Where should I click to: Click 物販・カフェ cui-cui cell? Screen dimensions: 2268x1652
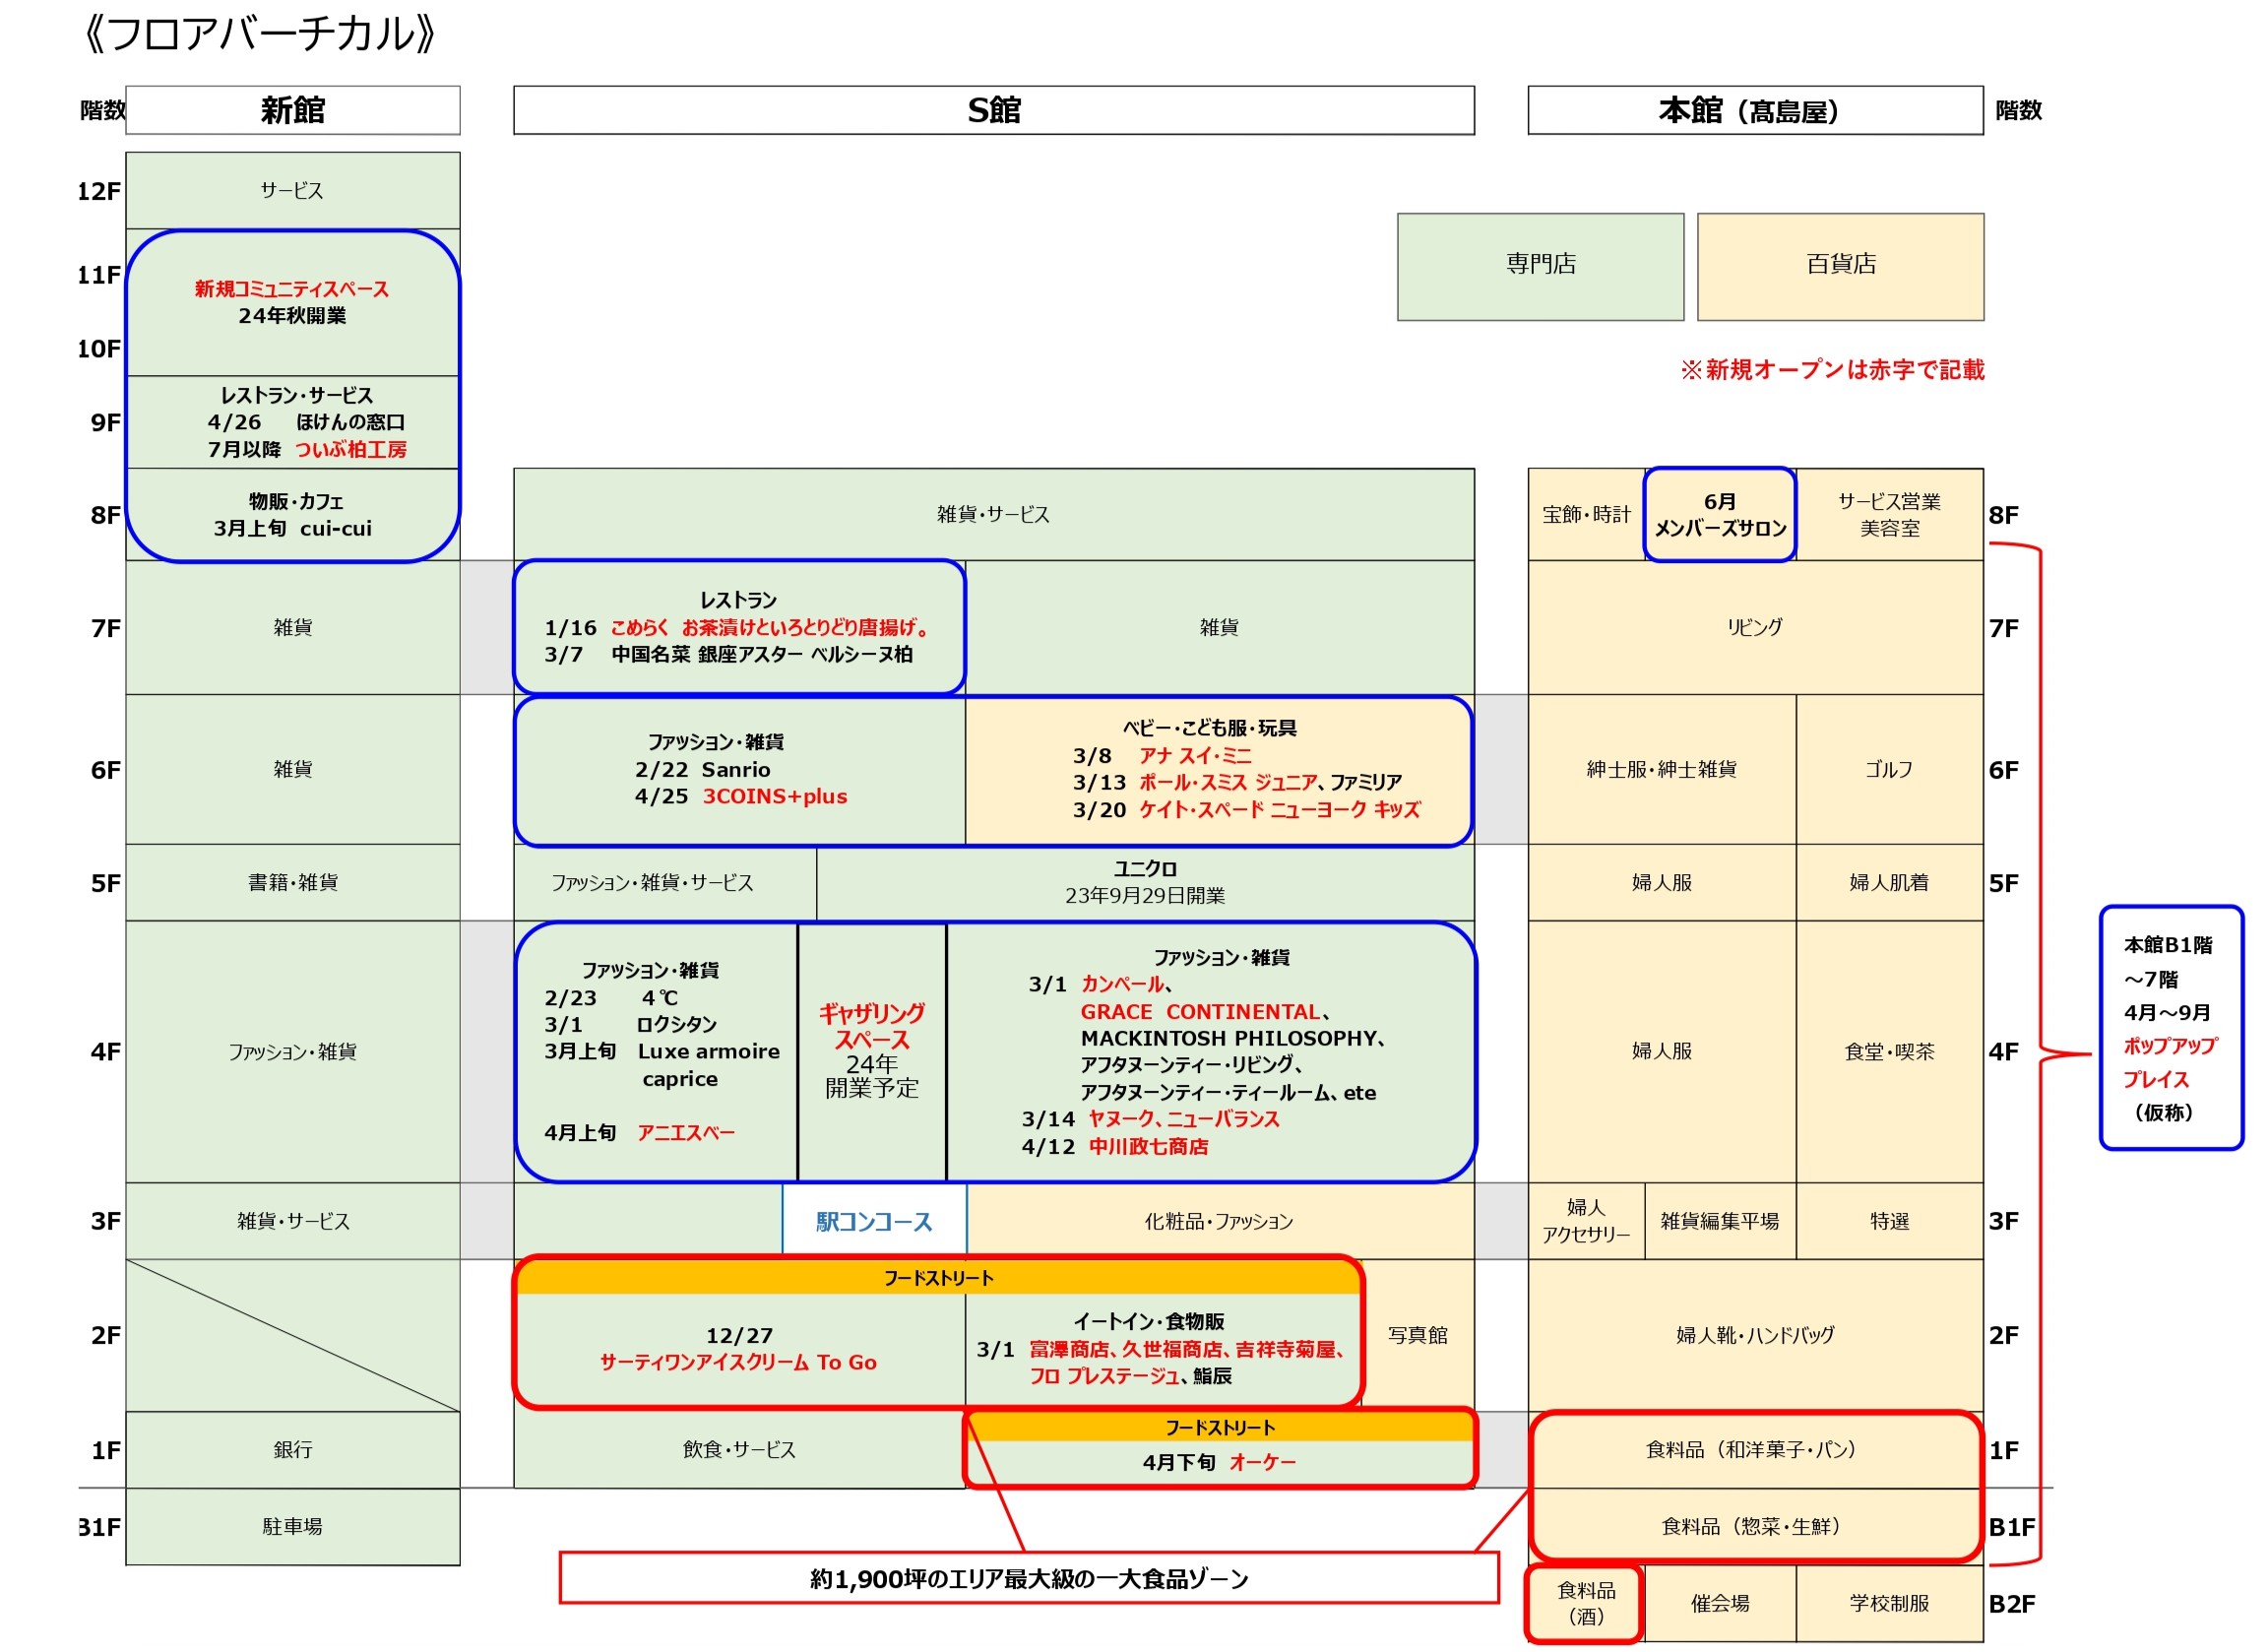tap(293, 515)
